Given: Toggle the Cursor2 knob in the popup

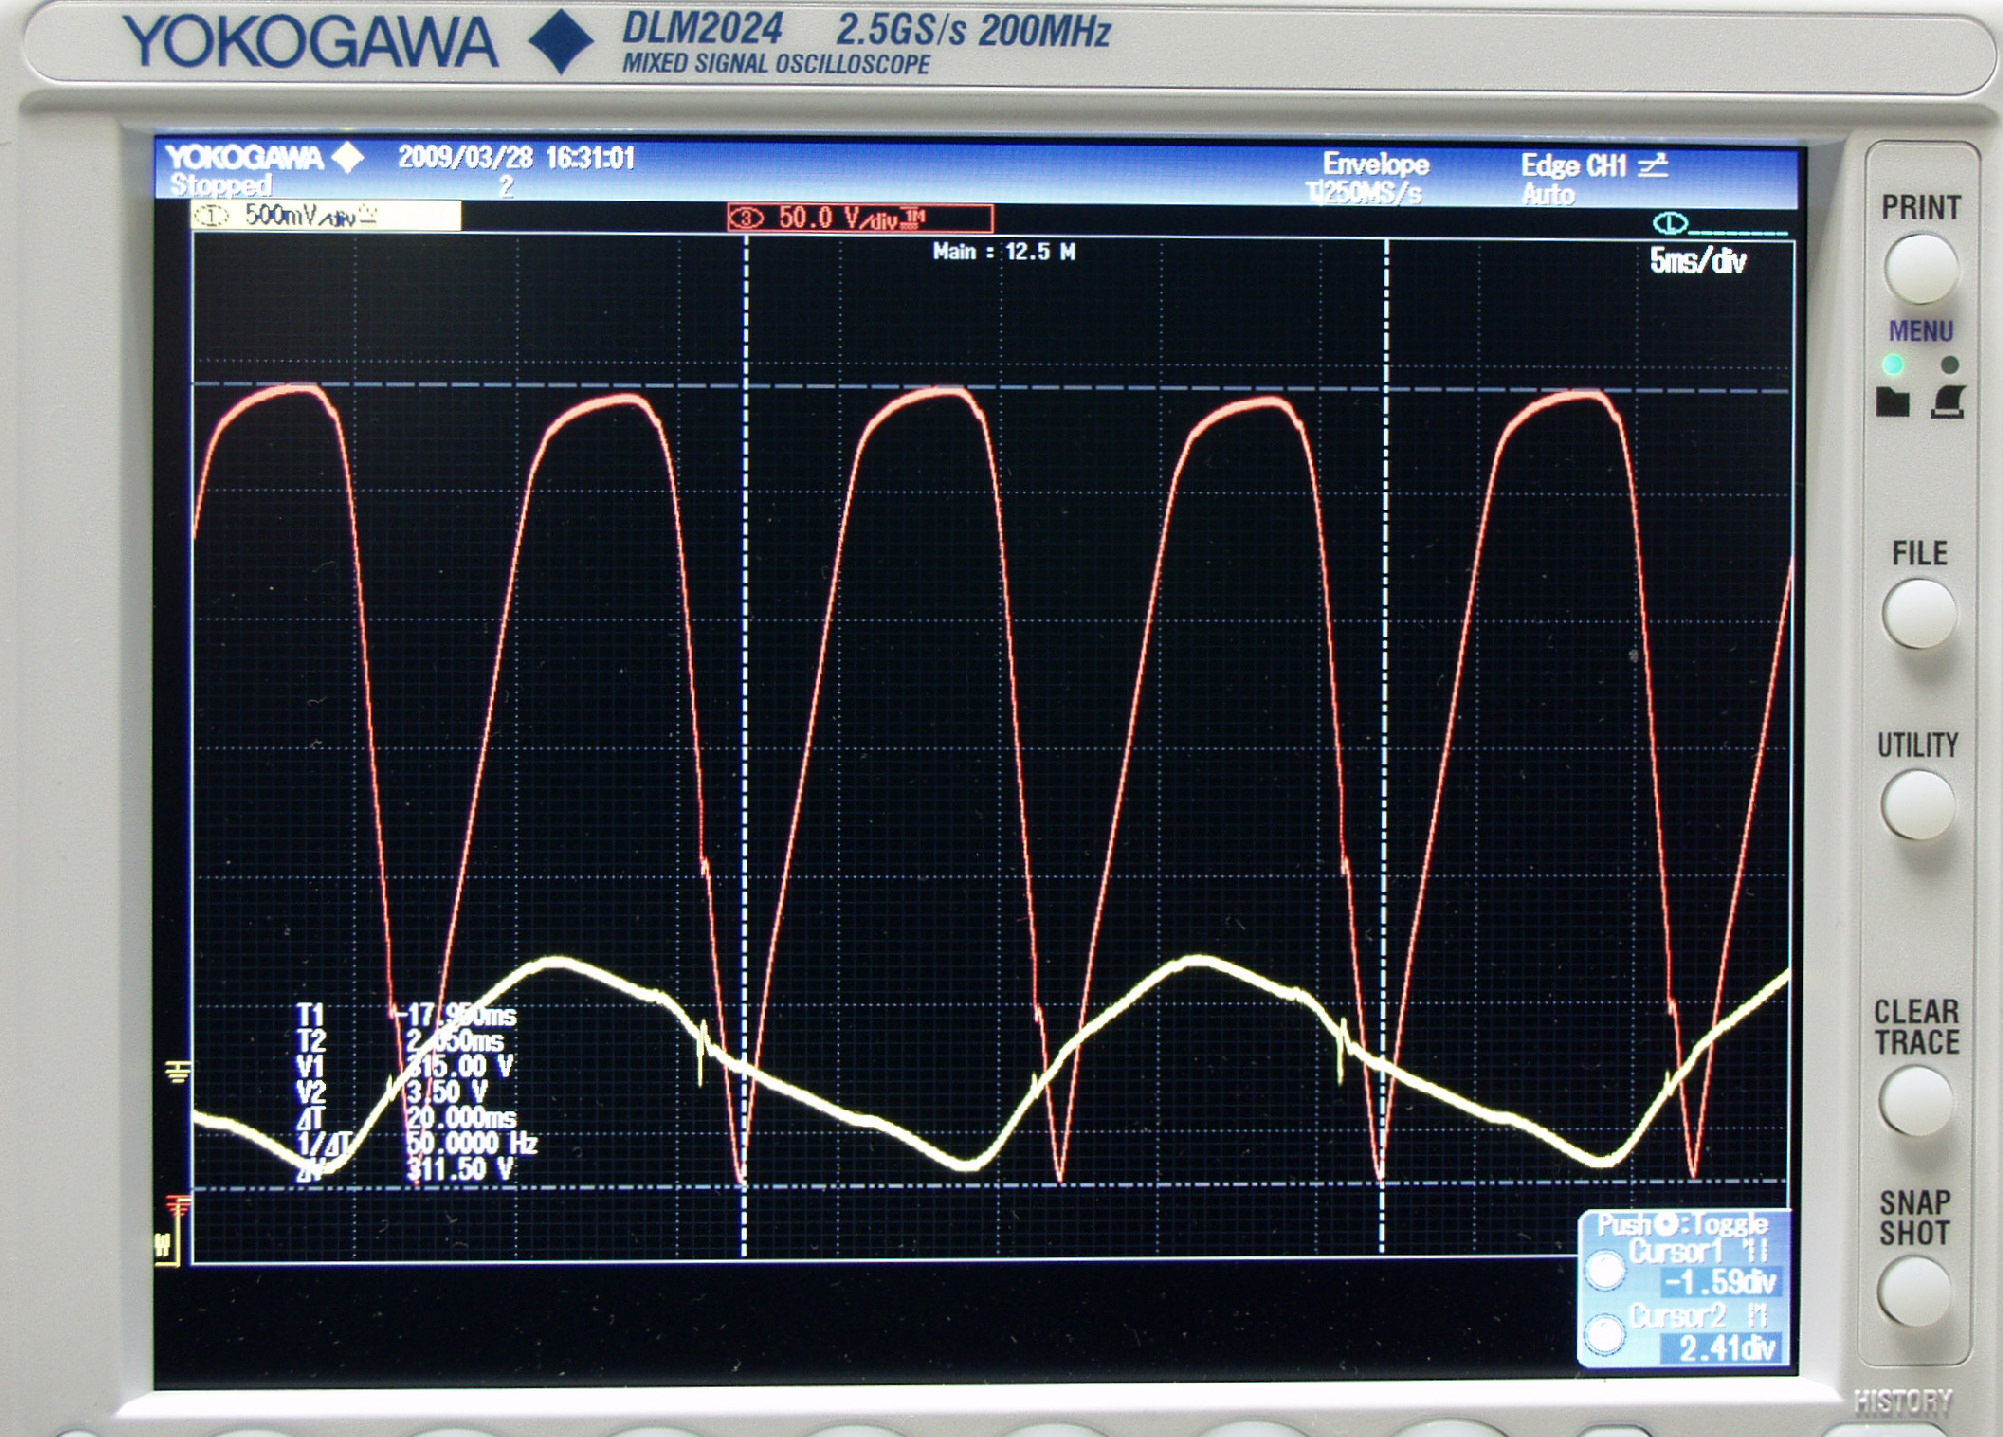Looking at the screenshot, I should pyautogui.click(x=1605, y=1333).
